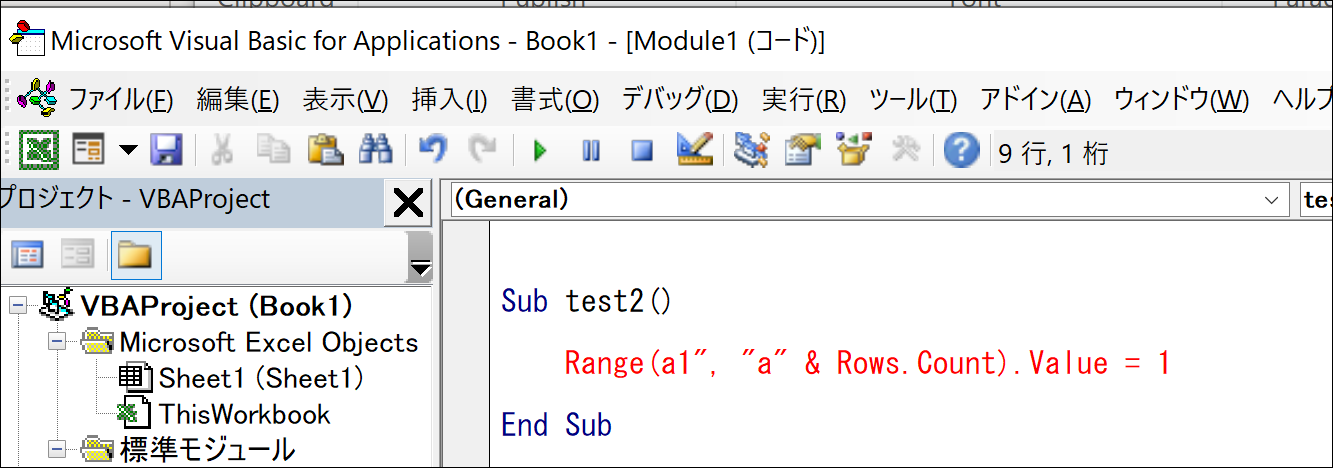Open Find with the binoculars icon
The width and height of the screenshot is (1333, 468).
[x=377, y=152]
